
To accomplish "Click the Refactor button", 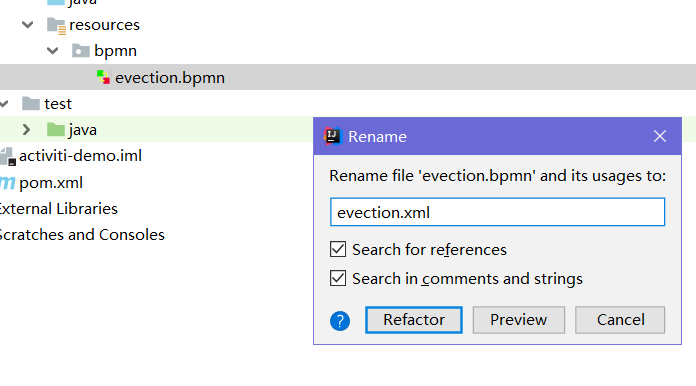I will (x=414, y=319).
